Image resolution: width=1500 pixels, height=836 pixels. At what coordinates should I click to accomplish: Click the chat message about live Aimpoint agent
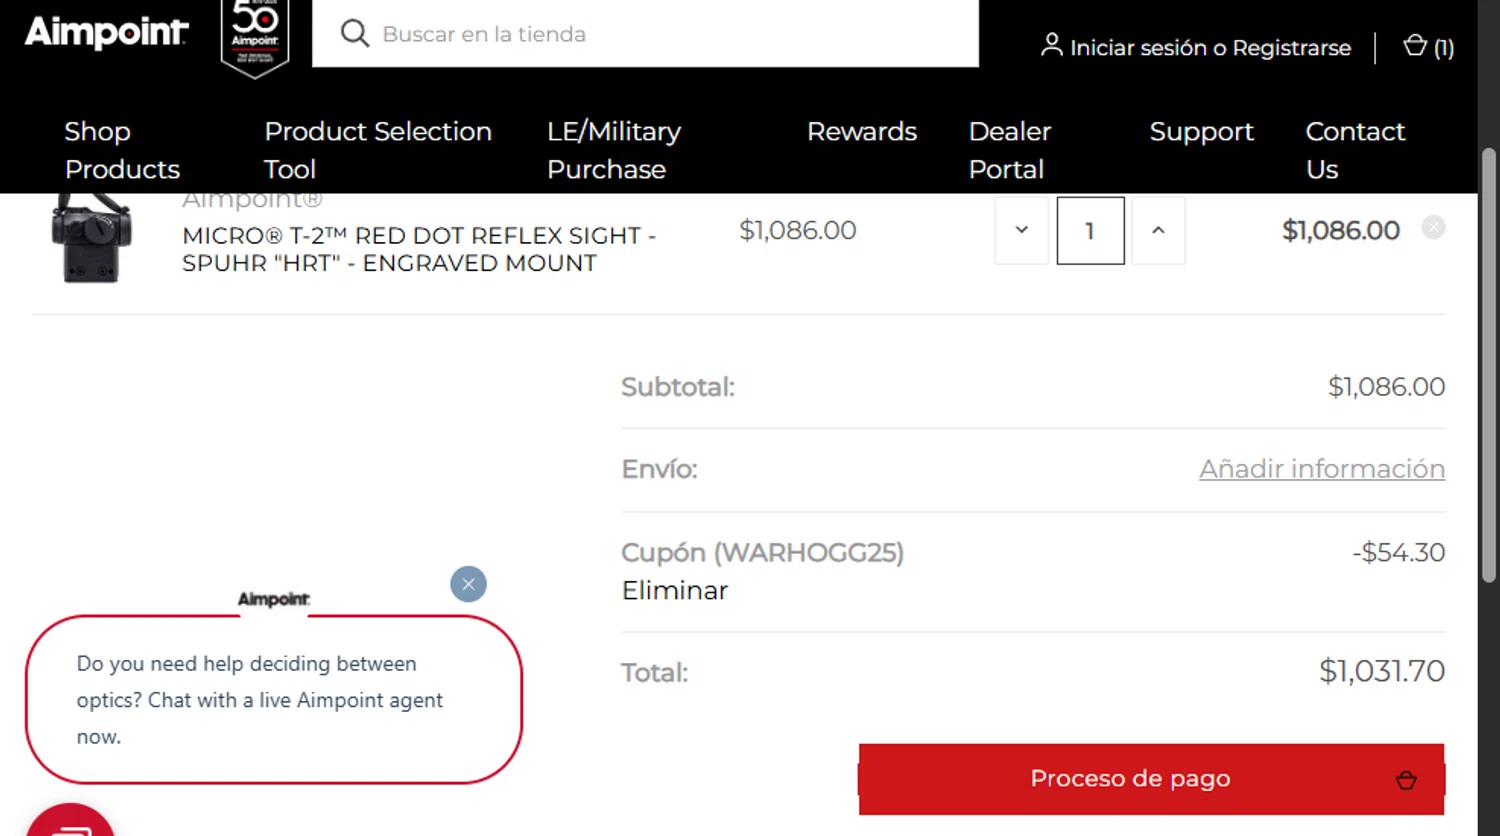[x=260, y=700]
